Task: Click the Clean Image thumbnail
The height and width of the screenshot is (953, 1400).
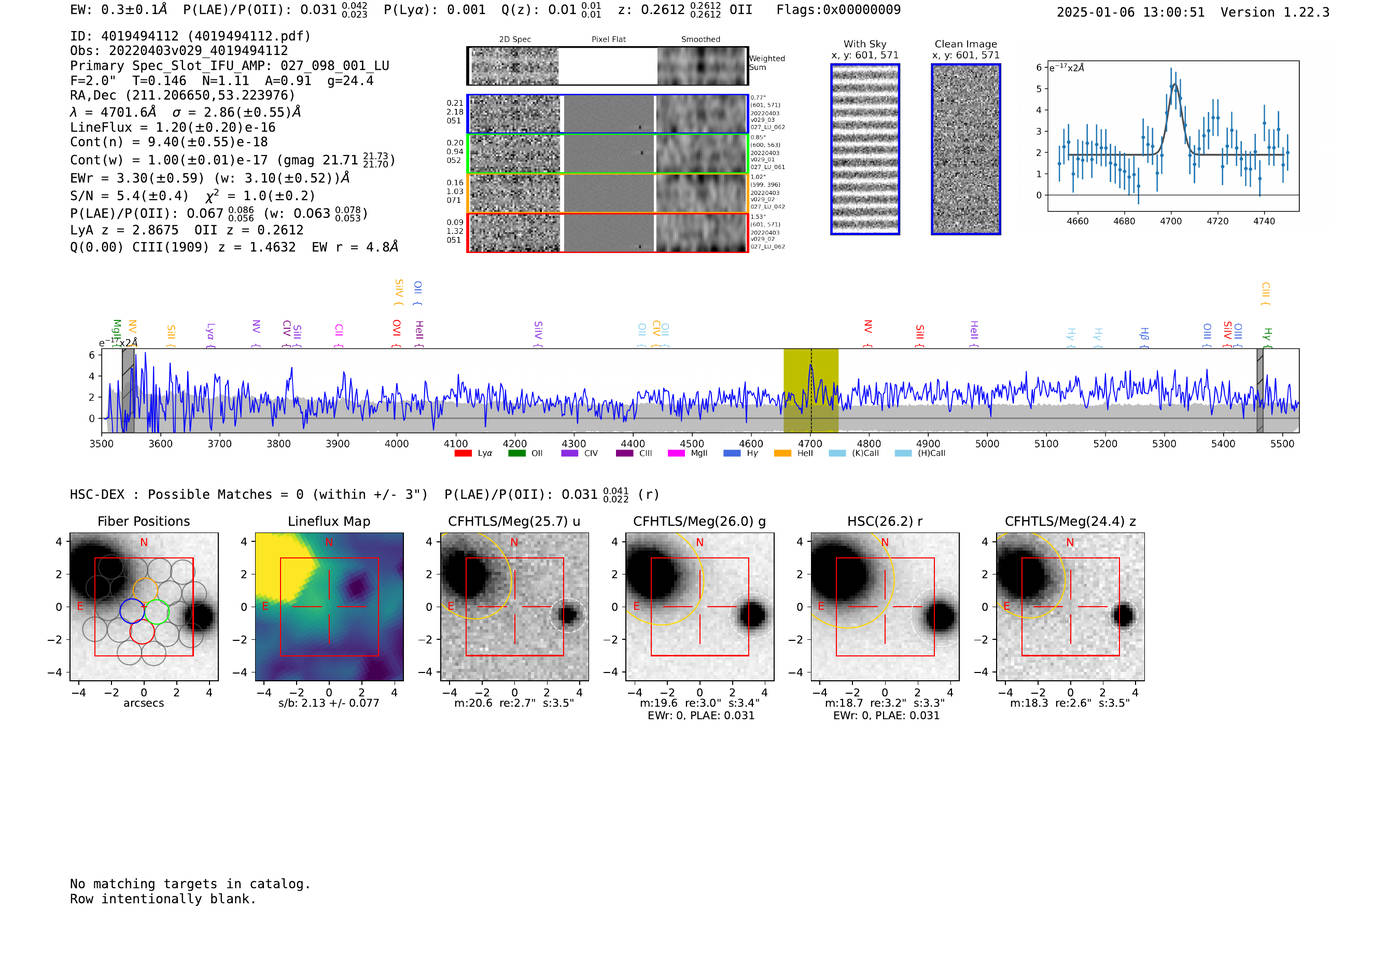Action: tap(966, 149)
